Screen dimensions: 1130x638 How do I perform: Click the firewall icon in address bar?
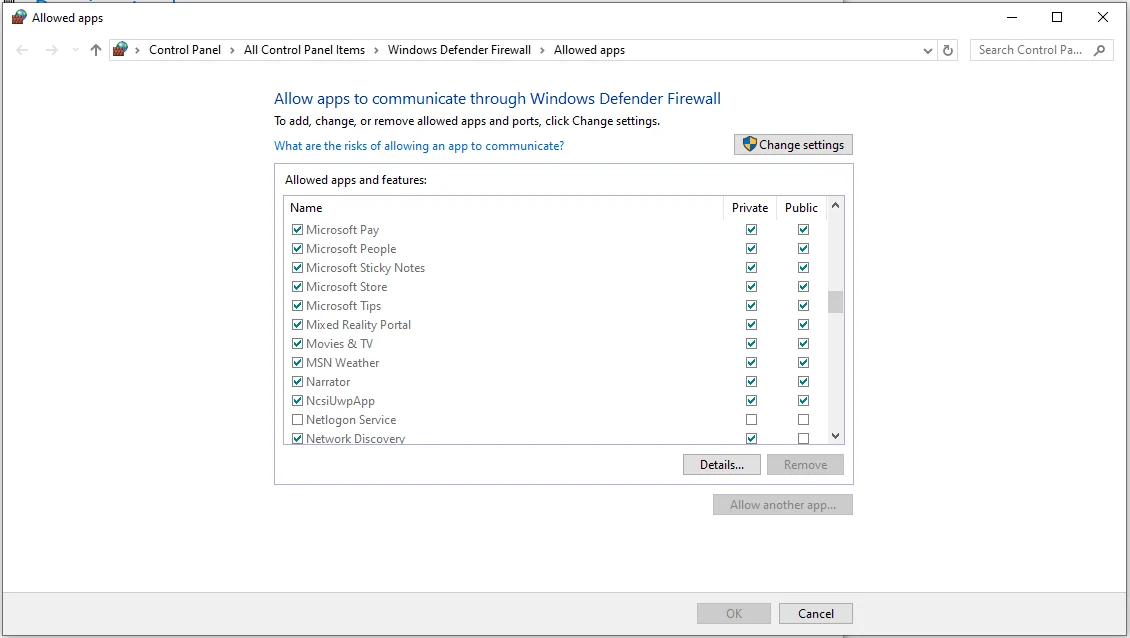click(x=121, y=50)
